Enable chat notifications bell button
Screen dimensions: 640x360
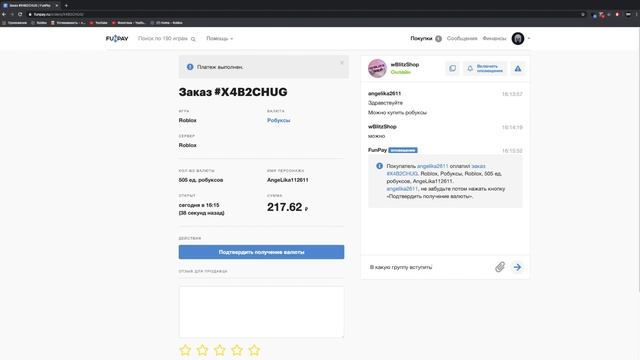click(x=484, y=69)
